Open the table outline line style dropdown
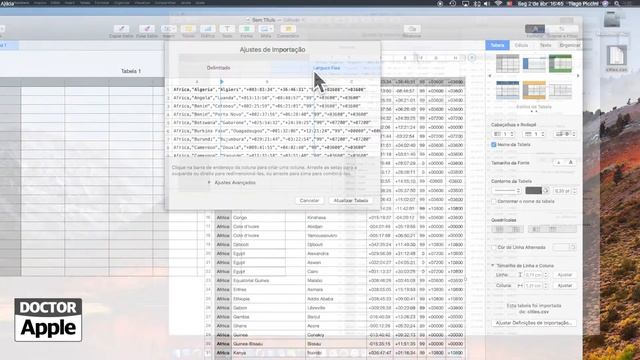640x360 pixels. pos(506,191)
